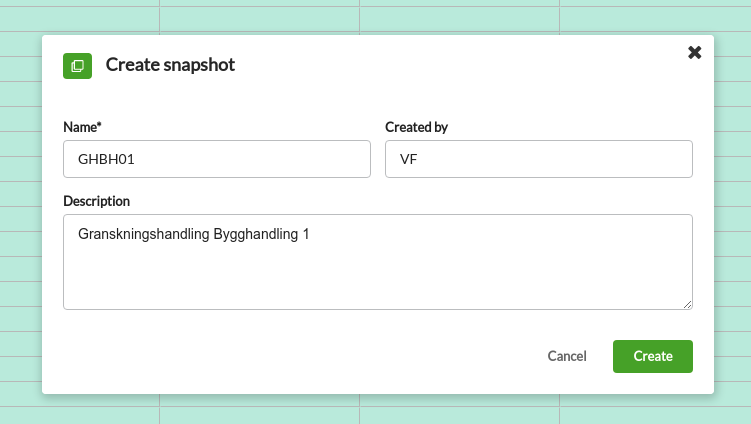The image size is (751, 424).
Task: Close the Create snapshot dialog with X
Action: [694, 52]
